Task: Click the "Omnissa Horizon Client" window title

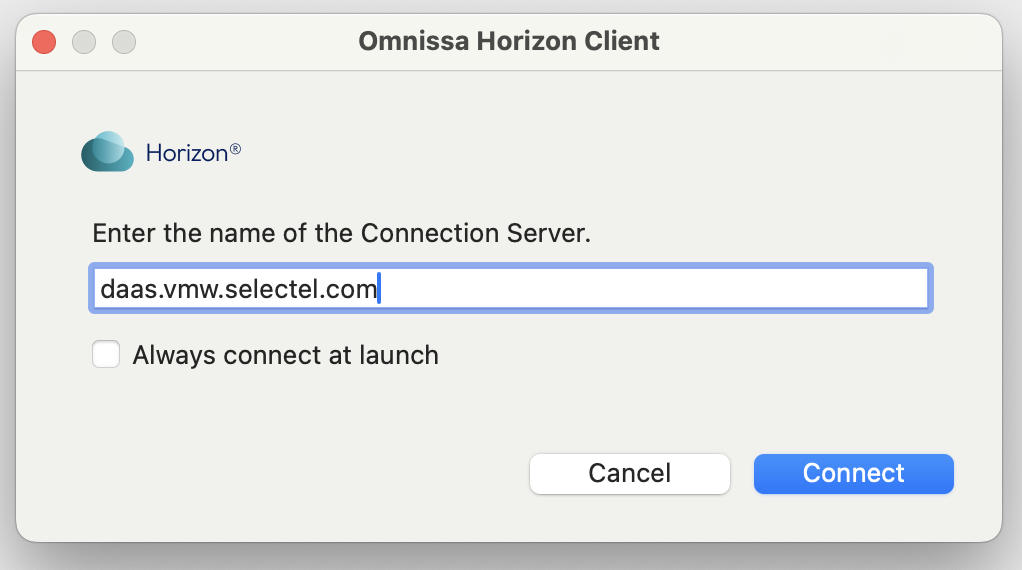Action: (508, 42)
